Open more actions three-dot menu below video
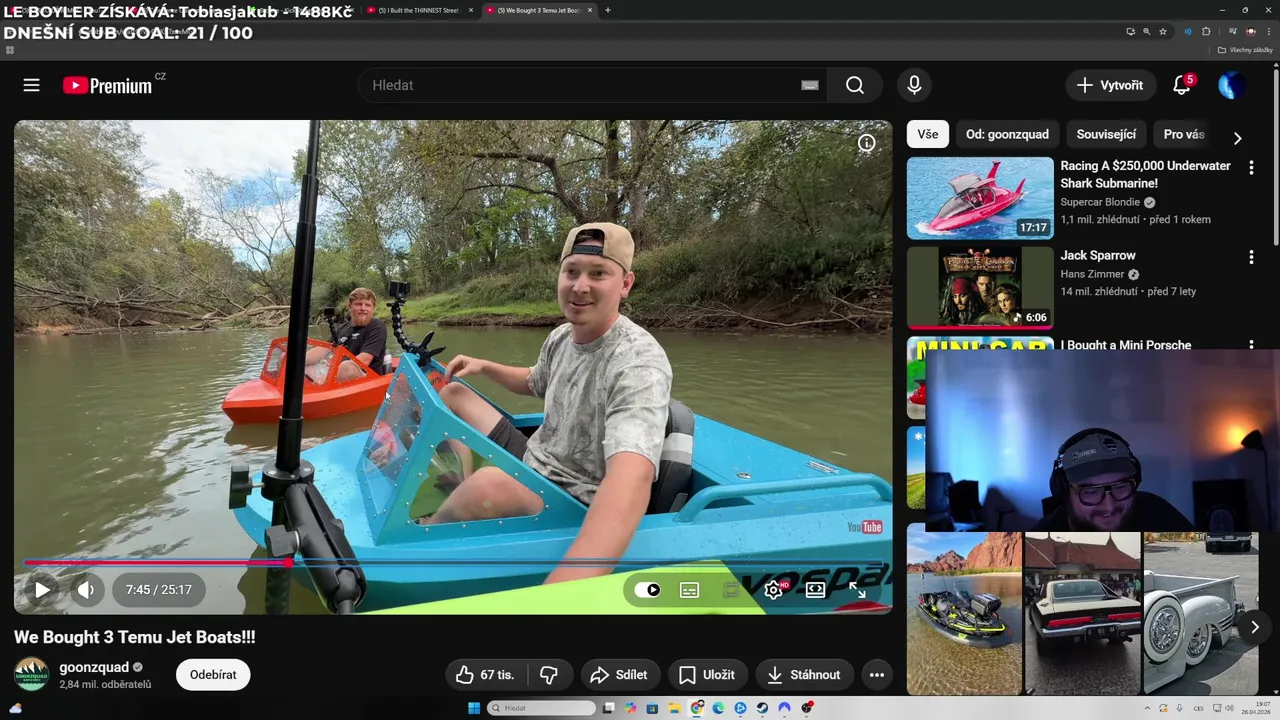 [x=877, y=675]
